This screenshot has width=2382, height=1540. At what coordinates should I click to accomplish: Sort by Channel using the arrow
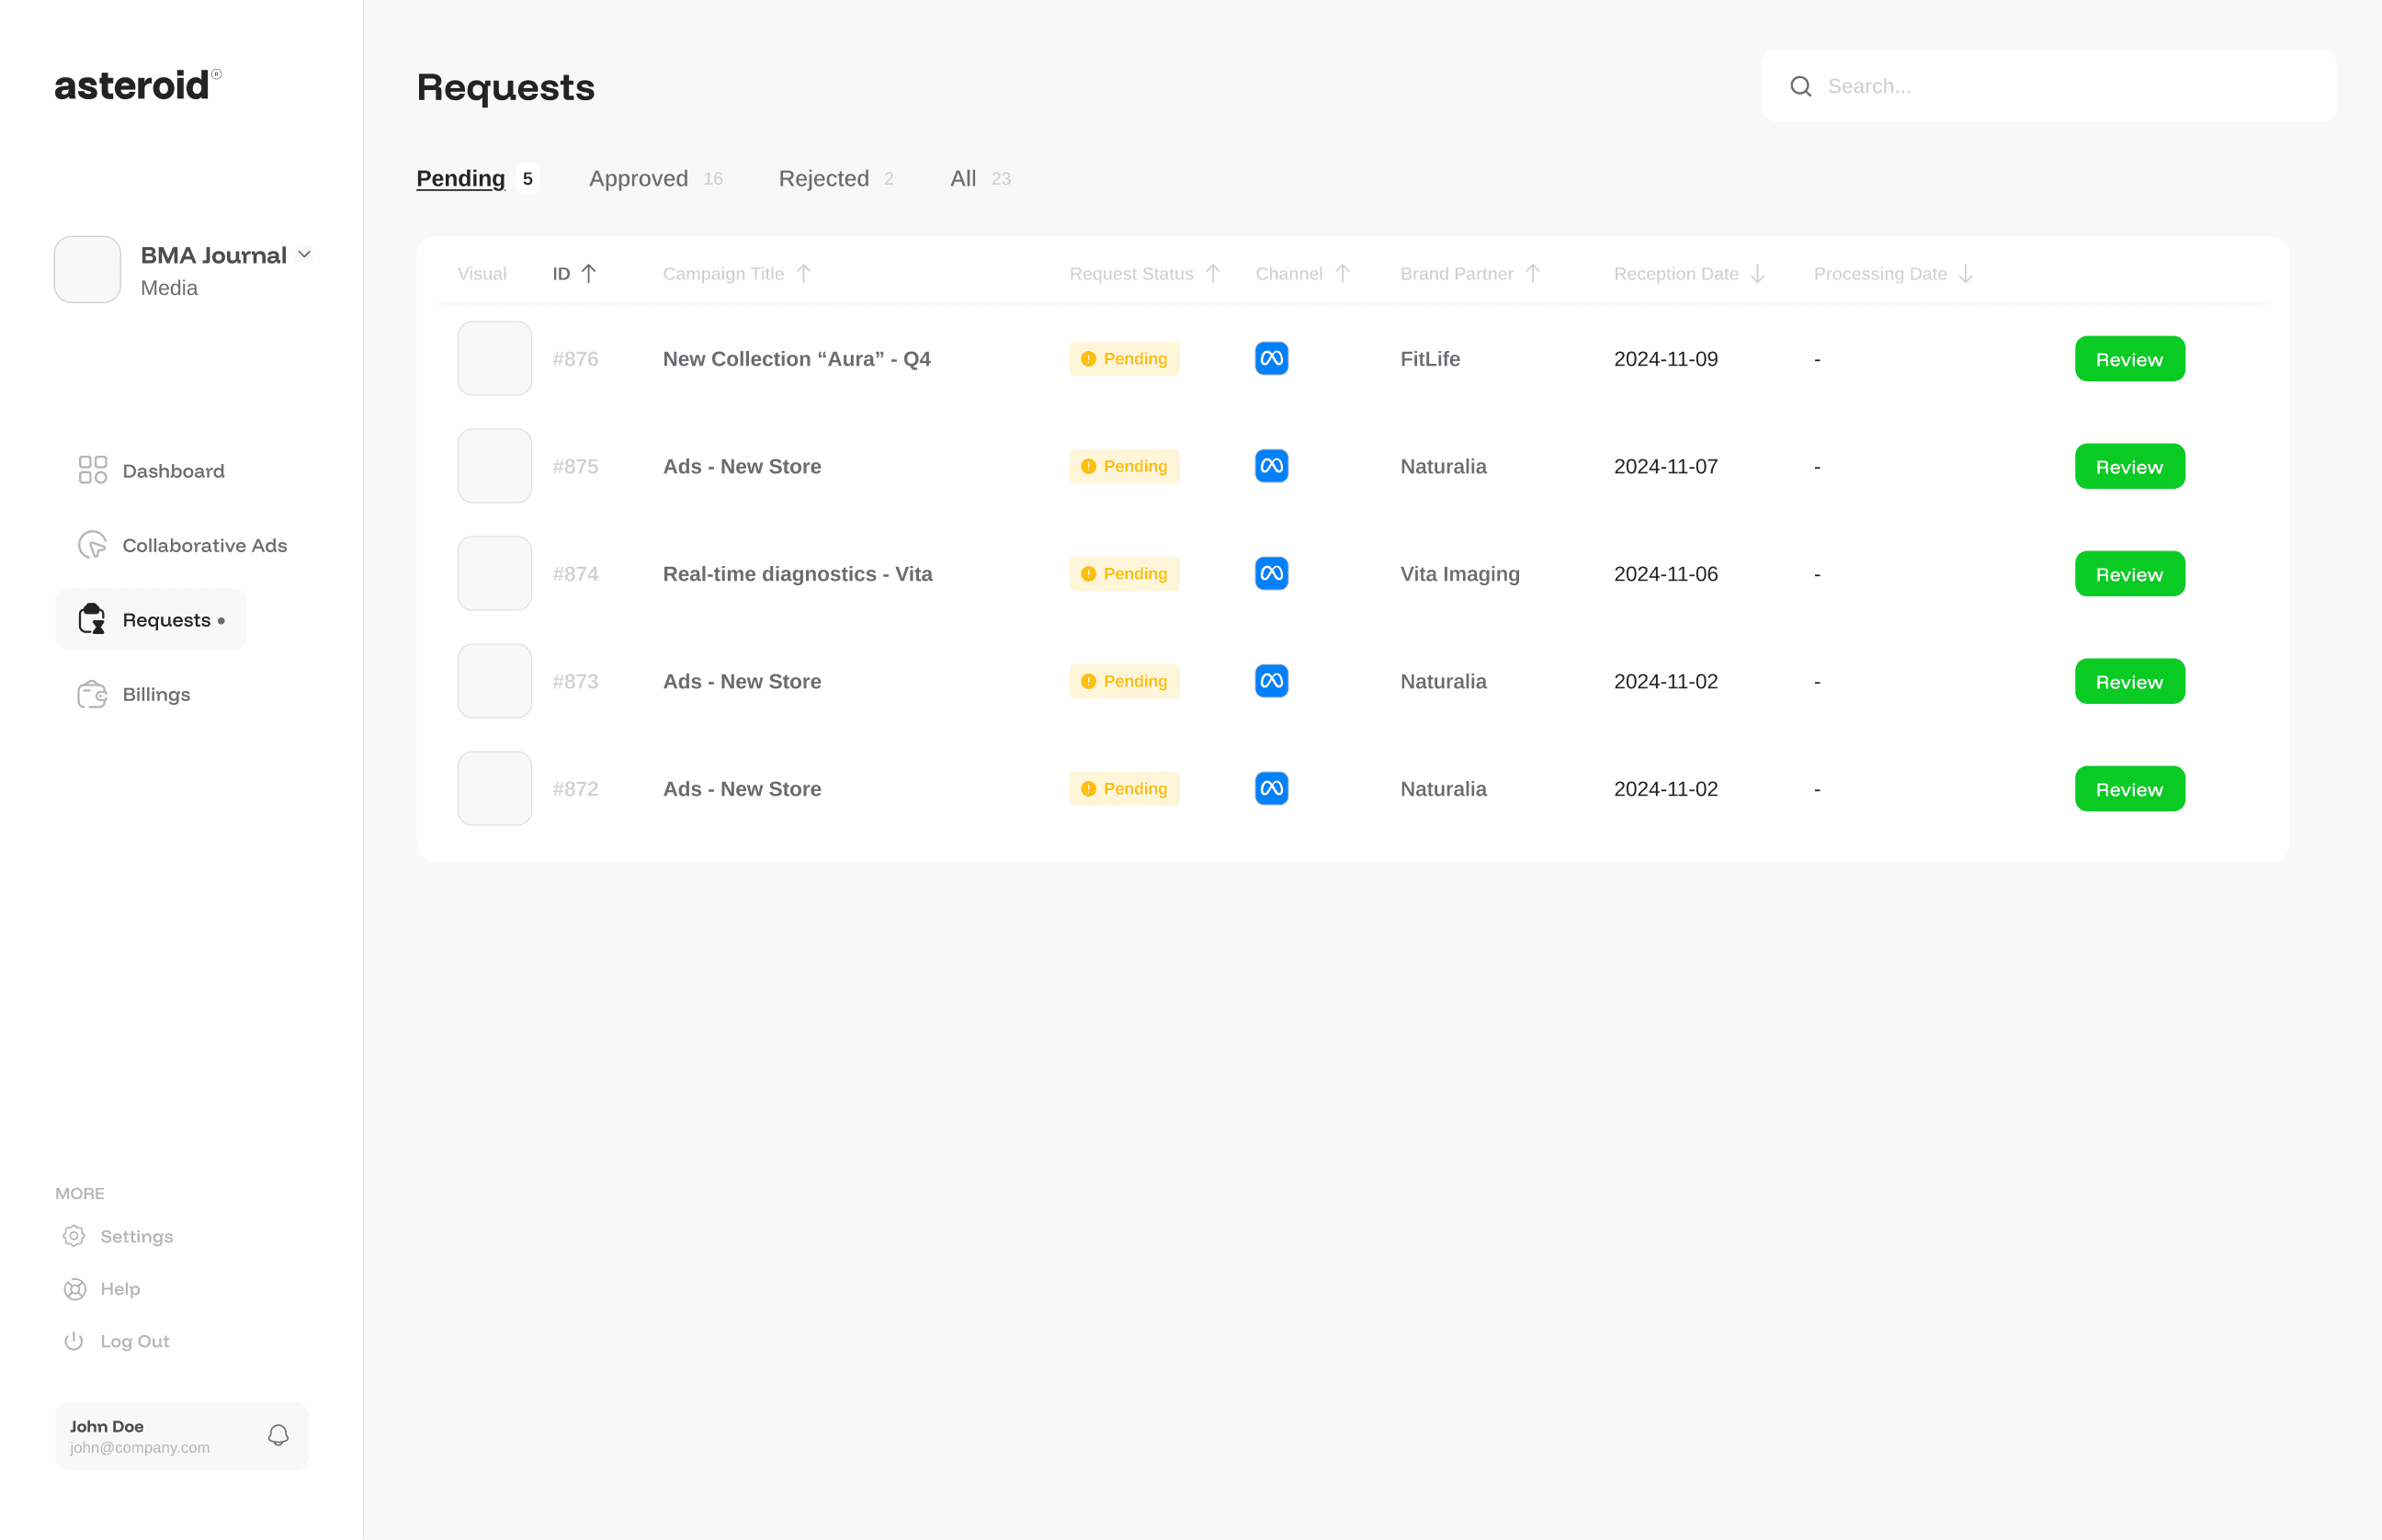tap(1343, 273)
